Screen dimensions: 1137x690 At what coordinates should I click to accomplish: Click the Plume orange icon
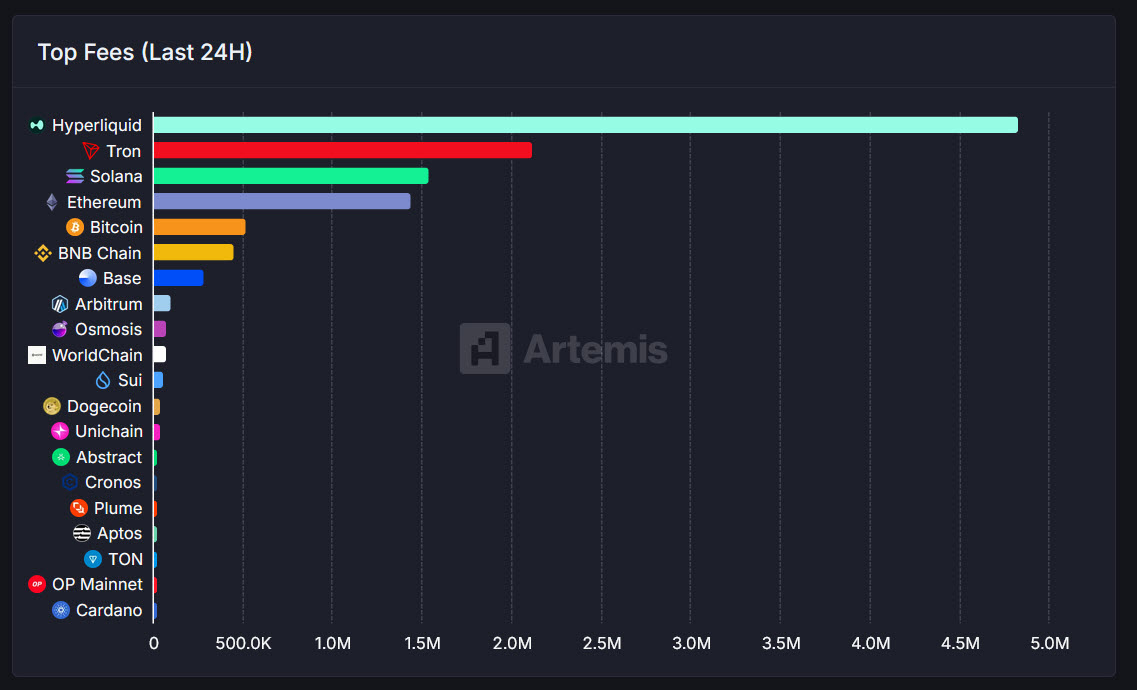pos(78,508)
